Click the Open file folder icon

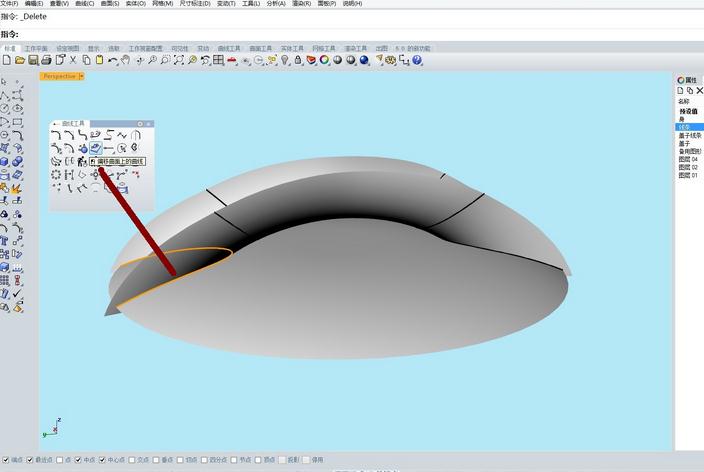20,61
